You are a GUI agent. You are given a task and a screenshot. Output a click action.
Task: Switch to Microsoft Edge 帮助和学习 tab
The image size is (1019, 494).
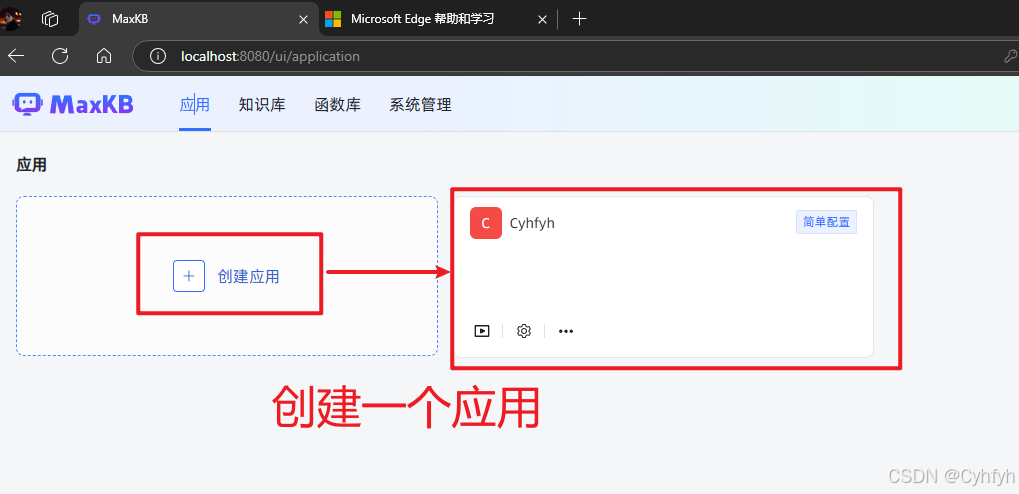(422, 19)
